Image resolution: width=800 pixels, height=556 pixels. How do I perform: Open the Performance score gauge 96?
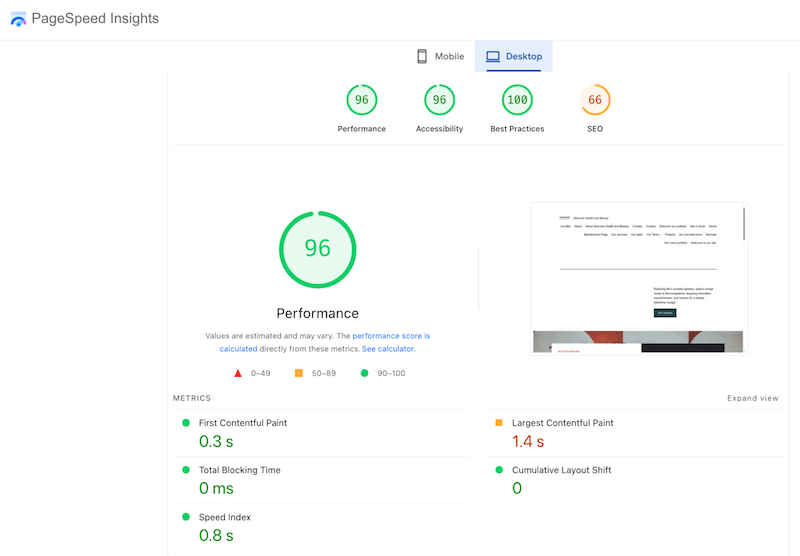click(362, 99)
